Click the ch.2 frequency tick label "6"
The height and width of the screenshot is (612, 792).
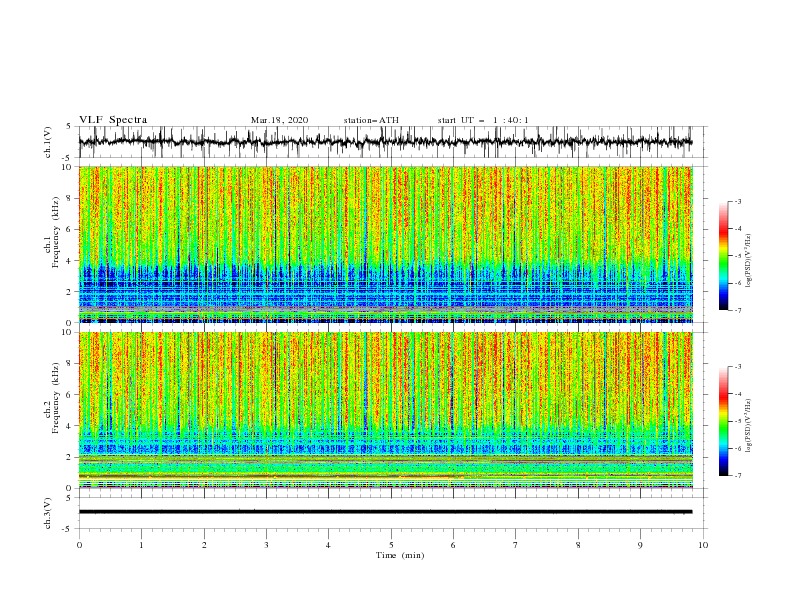tap(70, 395)
